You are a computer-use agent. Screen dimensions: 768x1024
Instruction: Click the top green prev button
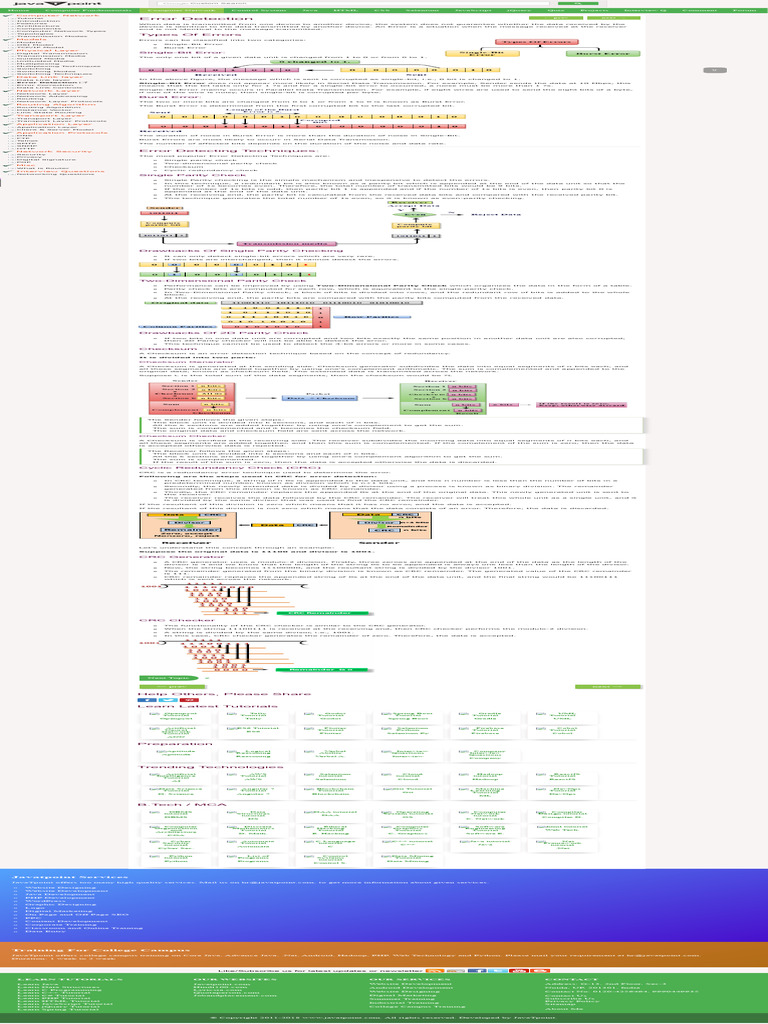click(x=555, y=18)
